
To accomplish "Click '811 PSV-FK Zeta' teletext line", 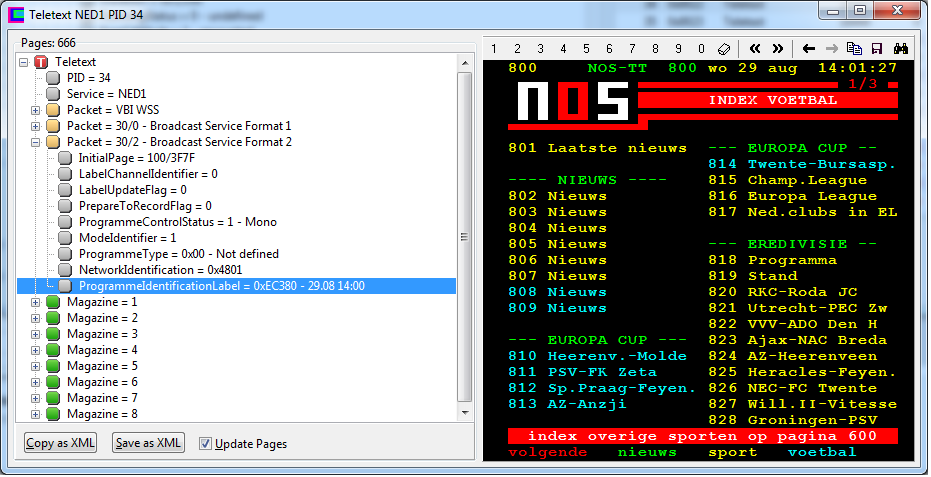I will [582, 372].
